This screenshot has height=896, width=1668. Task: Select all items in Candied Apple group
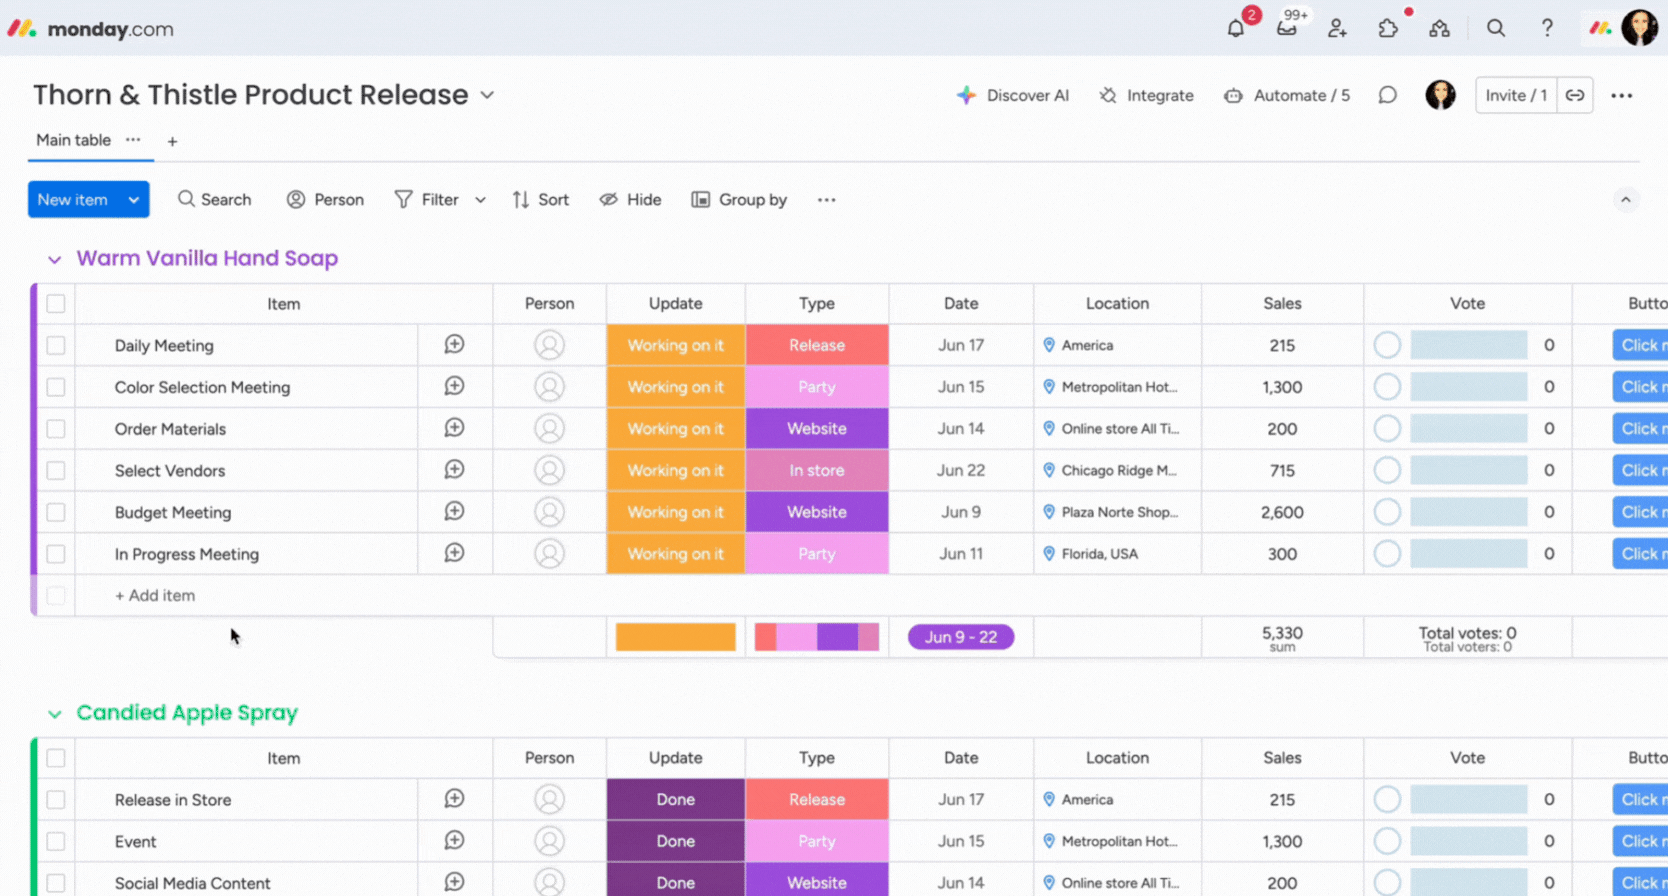coord(56,758)
